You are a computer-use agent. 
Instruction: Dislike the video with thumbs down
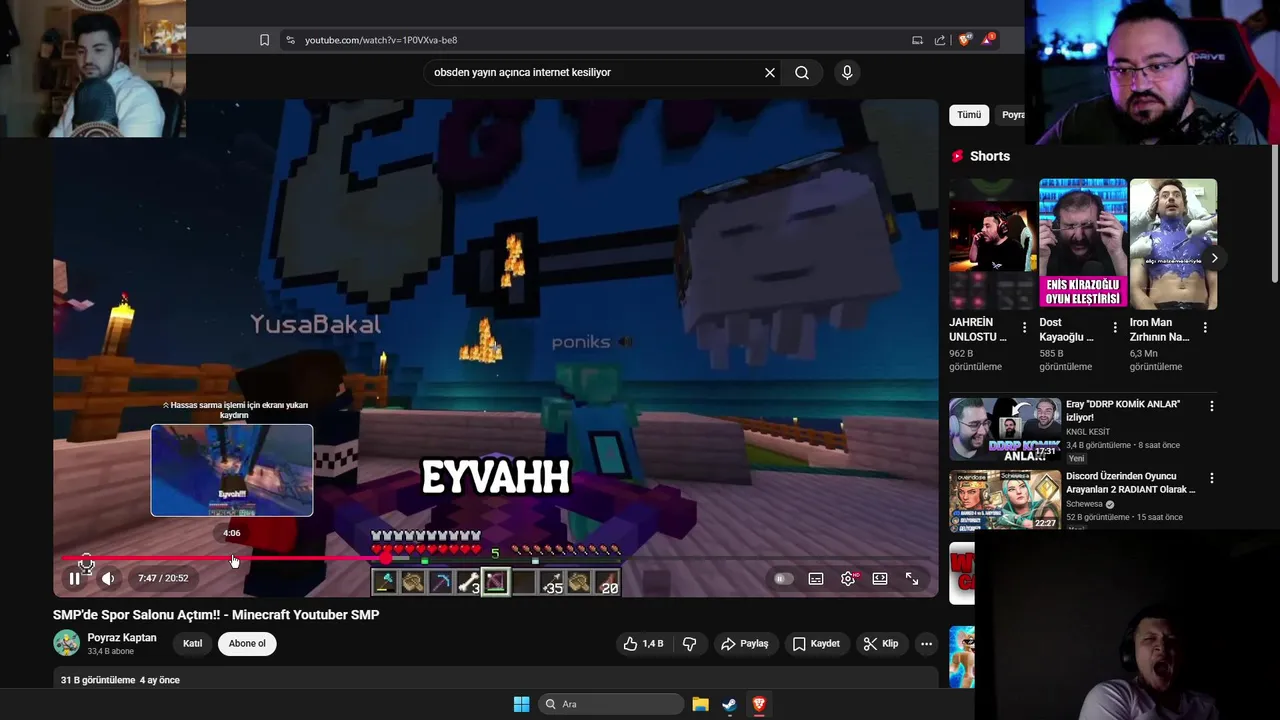point(689,644)
